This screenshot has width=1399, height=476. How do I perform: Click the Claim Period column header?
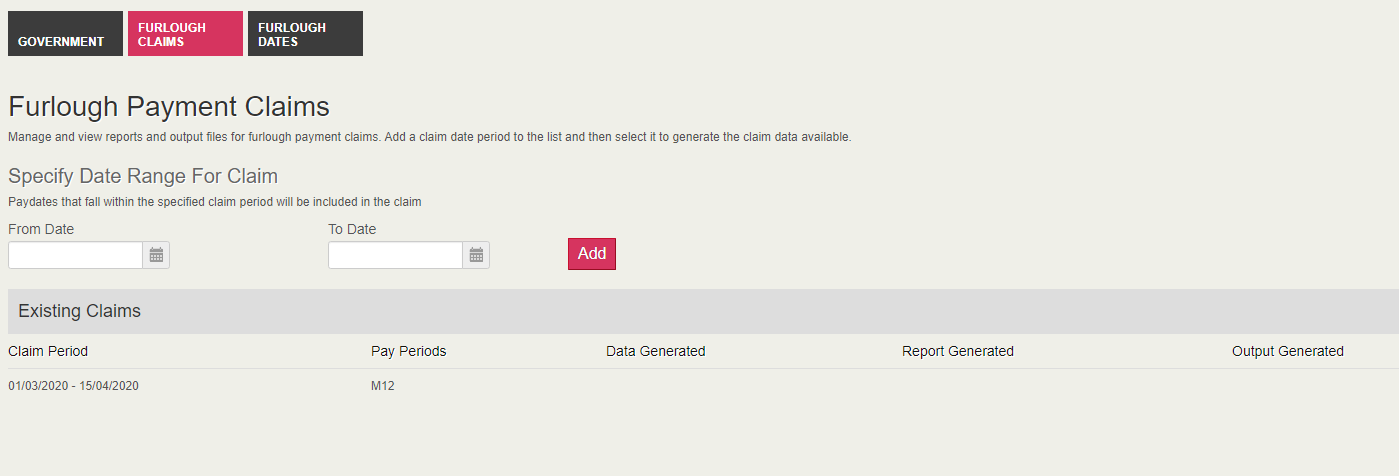click(x=48, y=351)
